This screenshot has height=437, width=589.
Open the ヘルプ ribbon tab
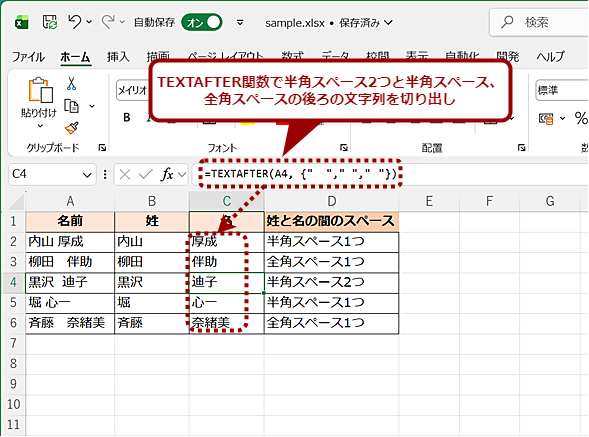tap(550, 57)
